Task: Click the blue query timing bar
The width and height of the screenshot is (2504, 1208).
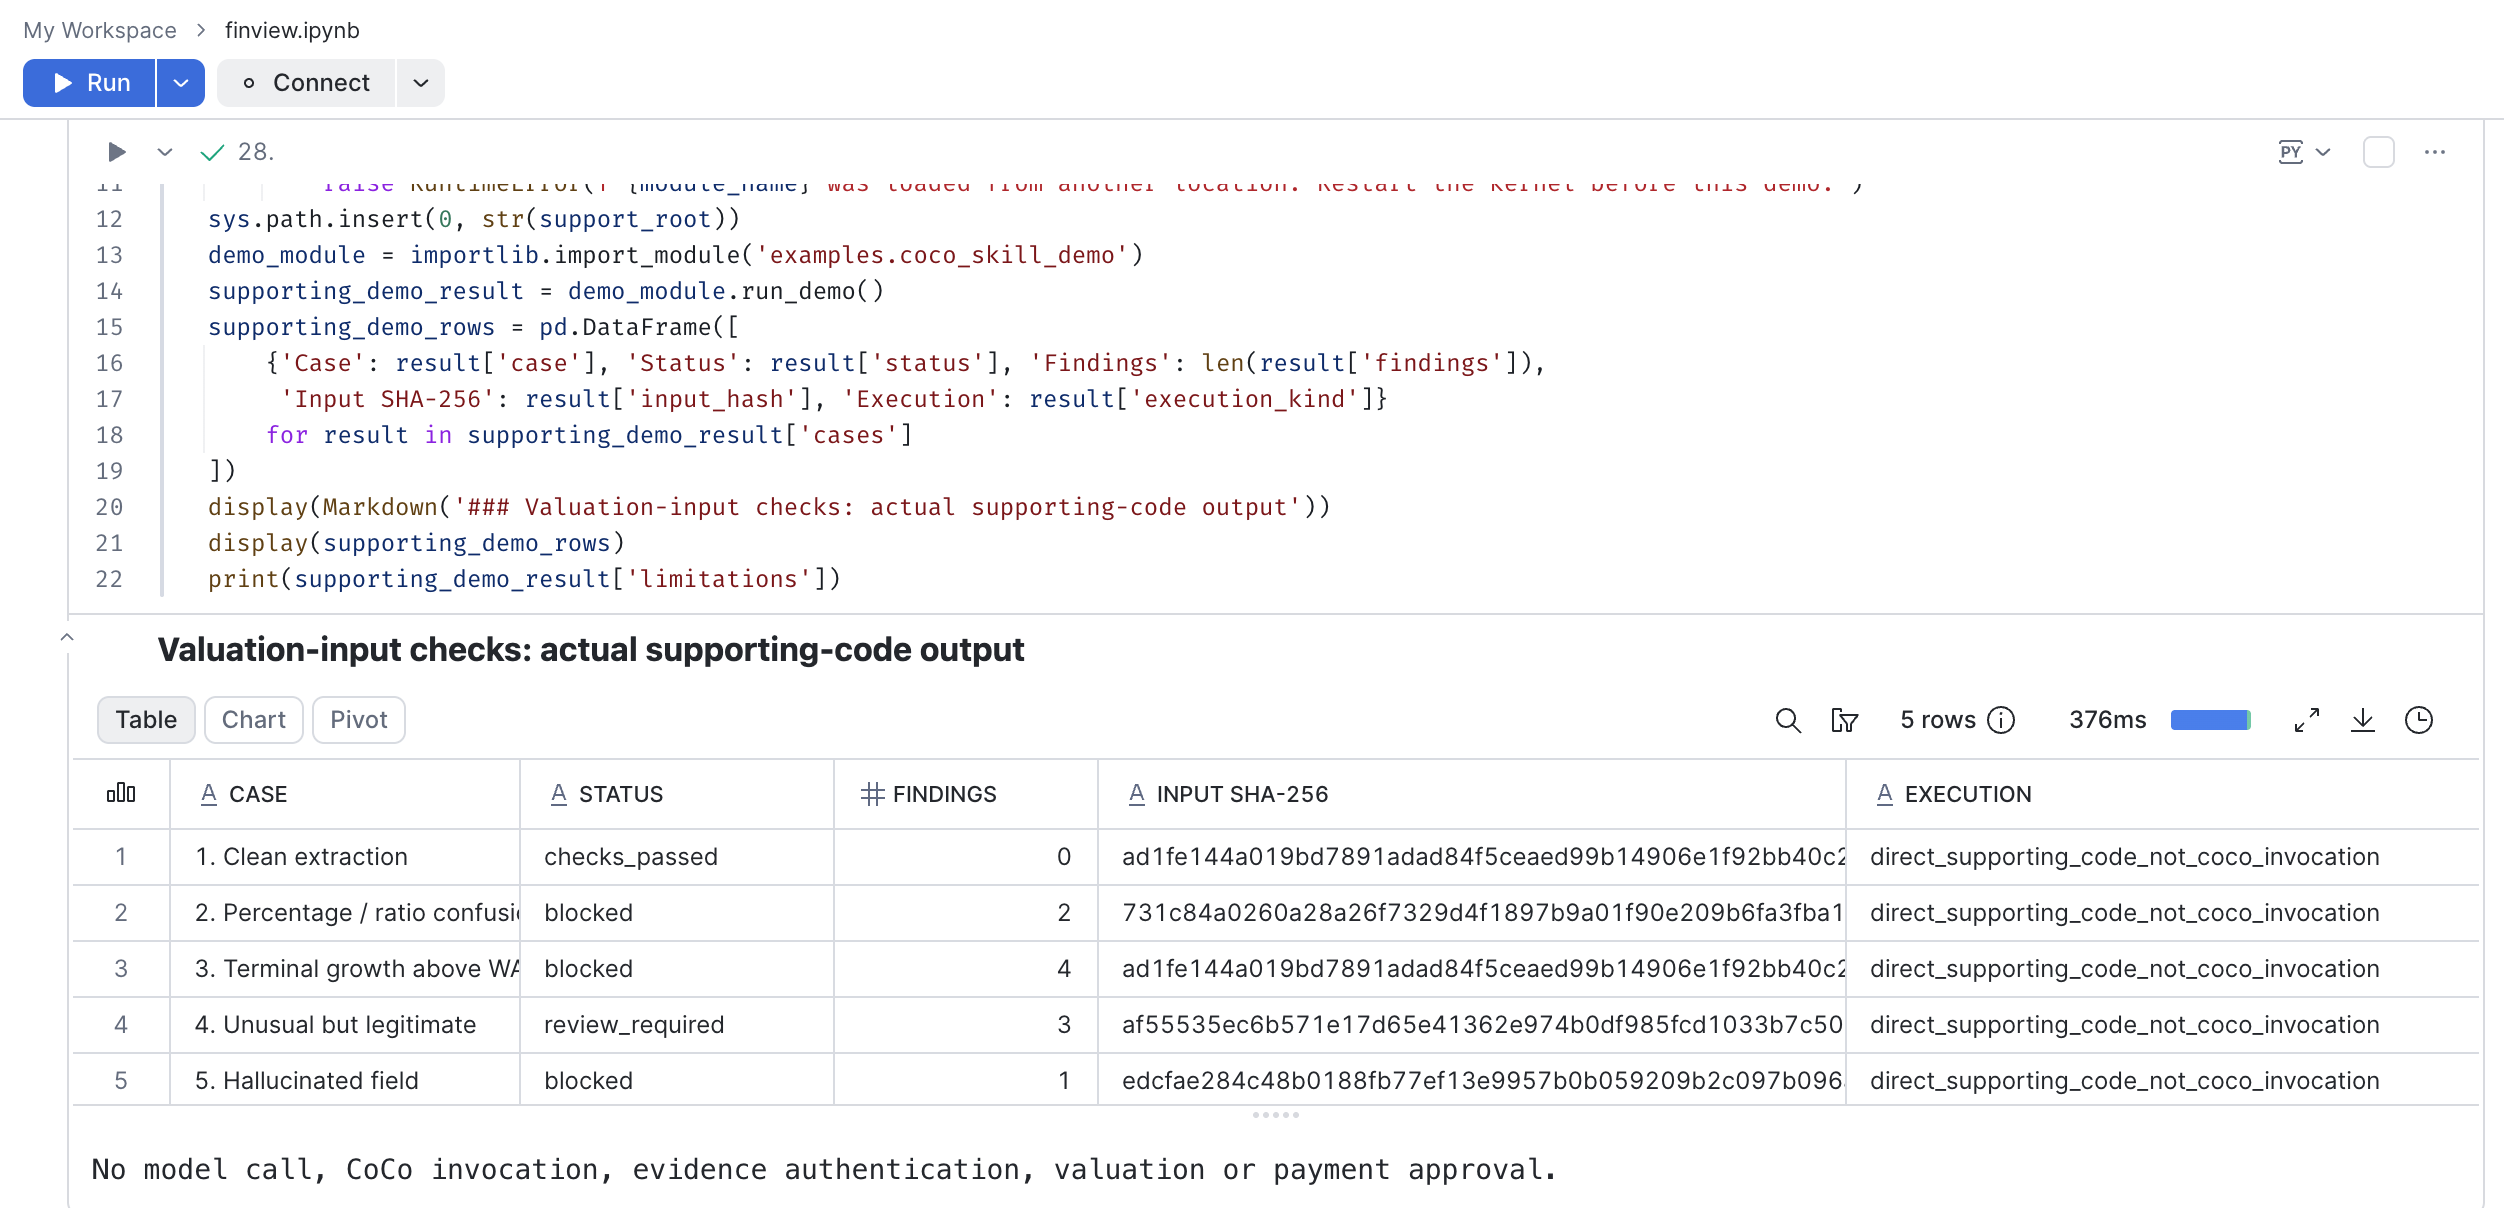Action: [x=2211, y=720]
